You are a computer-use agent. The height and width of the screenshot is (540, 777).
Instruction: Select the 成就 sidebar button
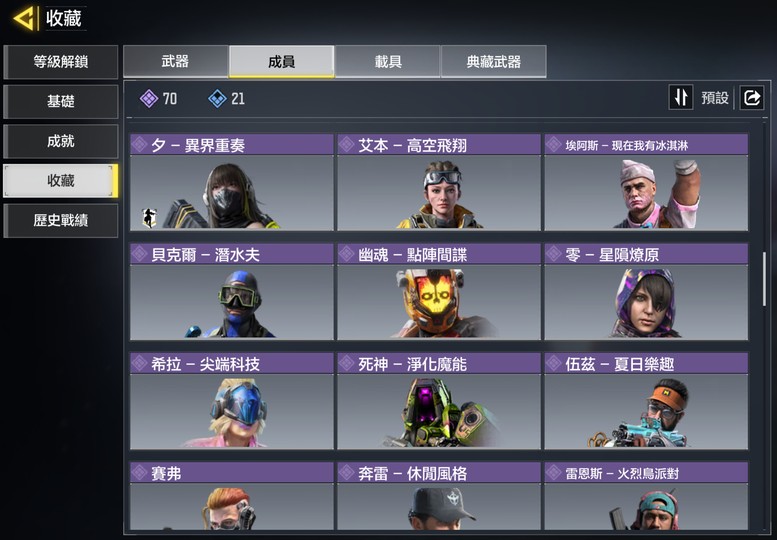(x=60, y=141)
